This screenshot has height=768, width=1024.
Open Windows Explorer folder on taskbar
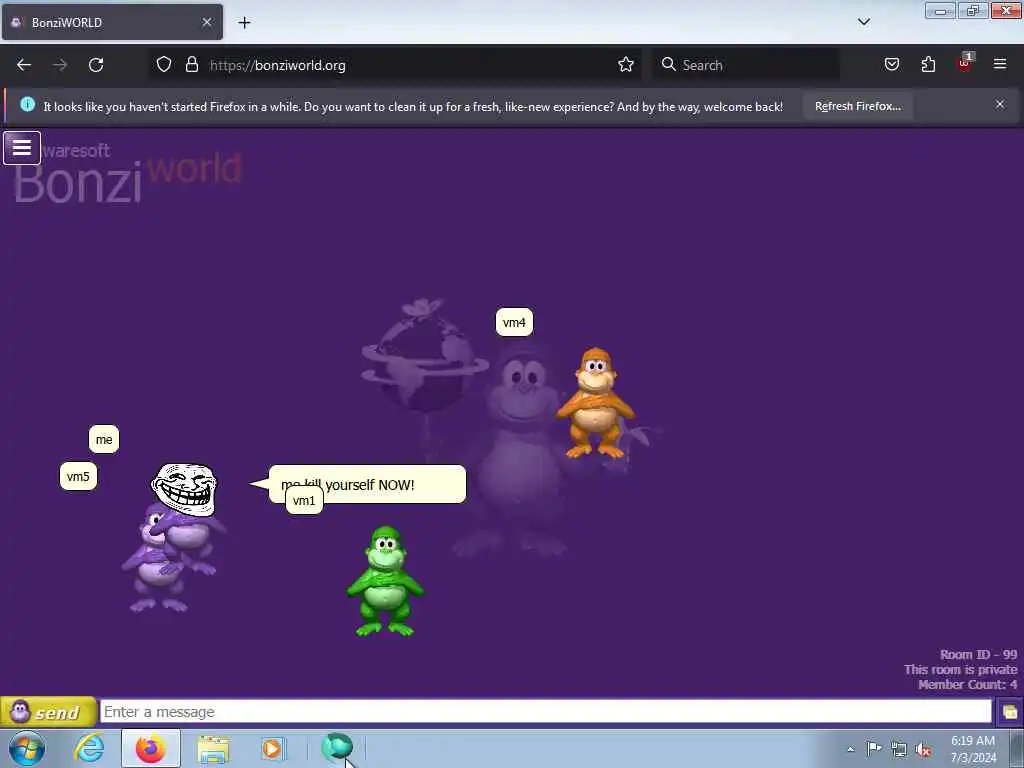[213, 749]
